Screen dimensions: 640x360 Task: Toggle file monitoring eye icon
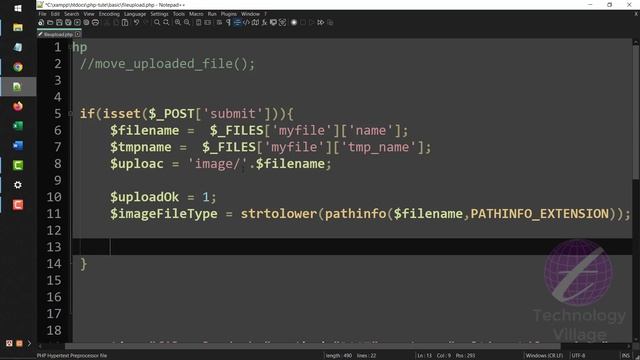(282, 22)
